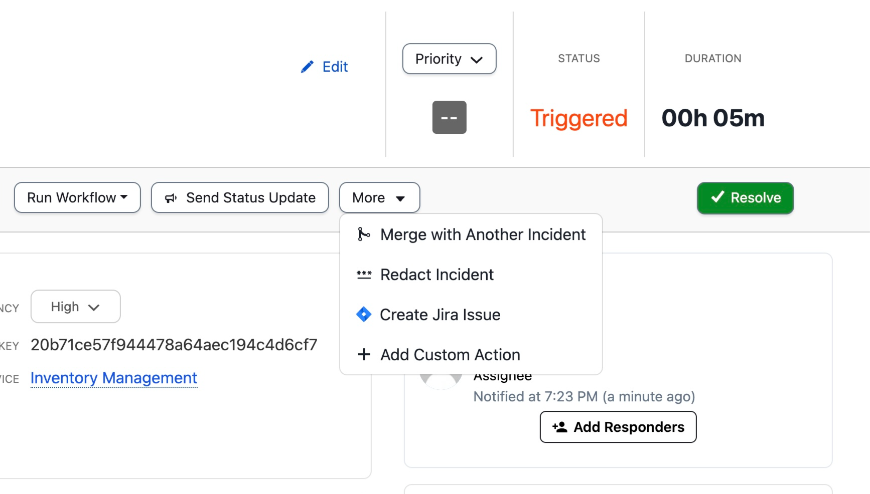Click the Notified at 7:23 PM timestamp
The width and height of the screenshot is (870, 494).
click(583, 397)
